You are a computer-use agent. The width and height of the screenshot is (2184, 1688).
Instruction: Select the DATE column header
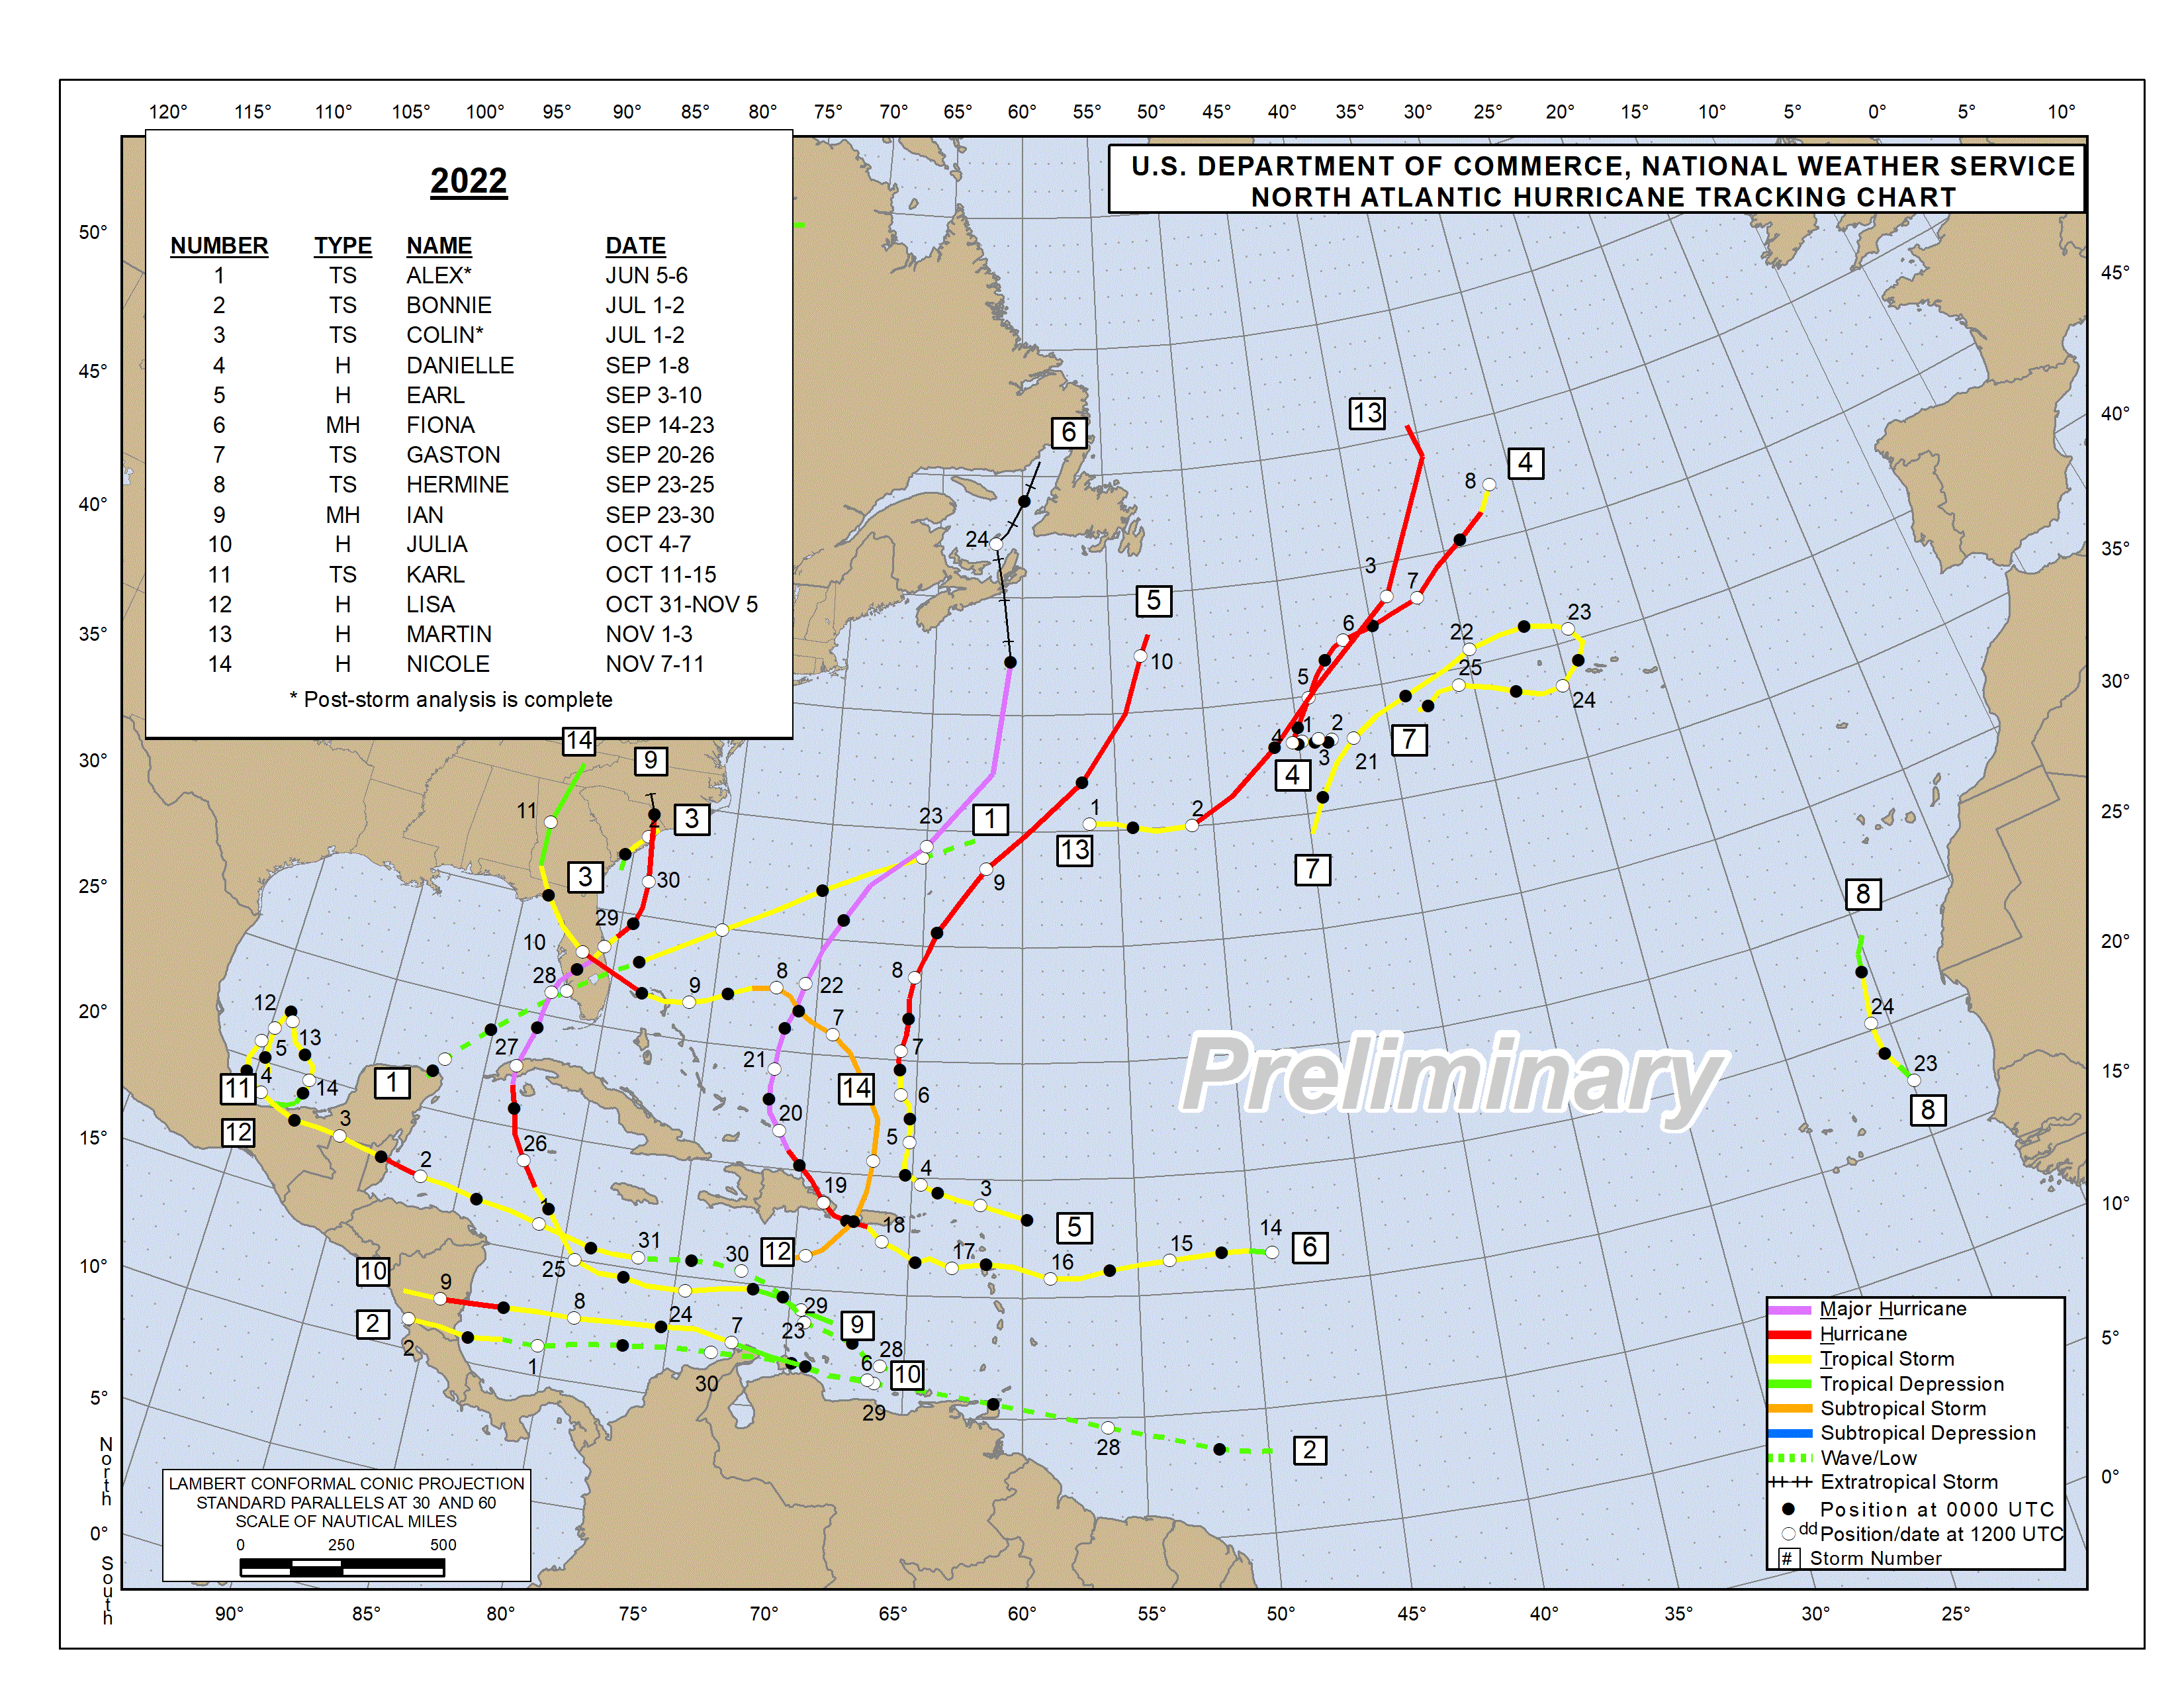[635, 246]
